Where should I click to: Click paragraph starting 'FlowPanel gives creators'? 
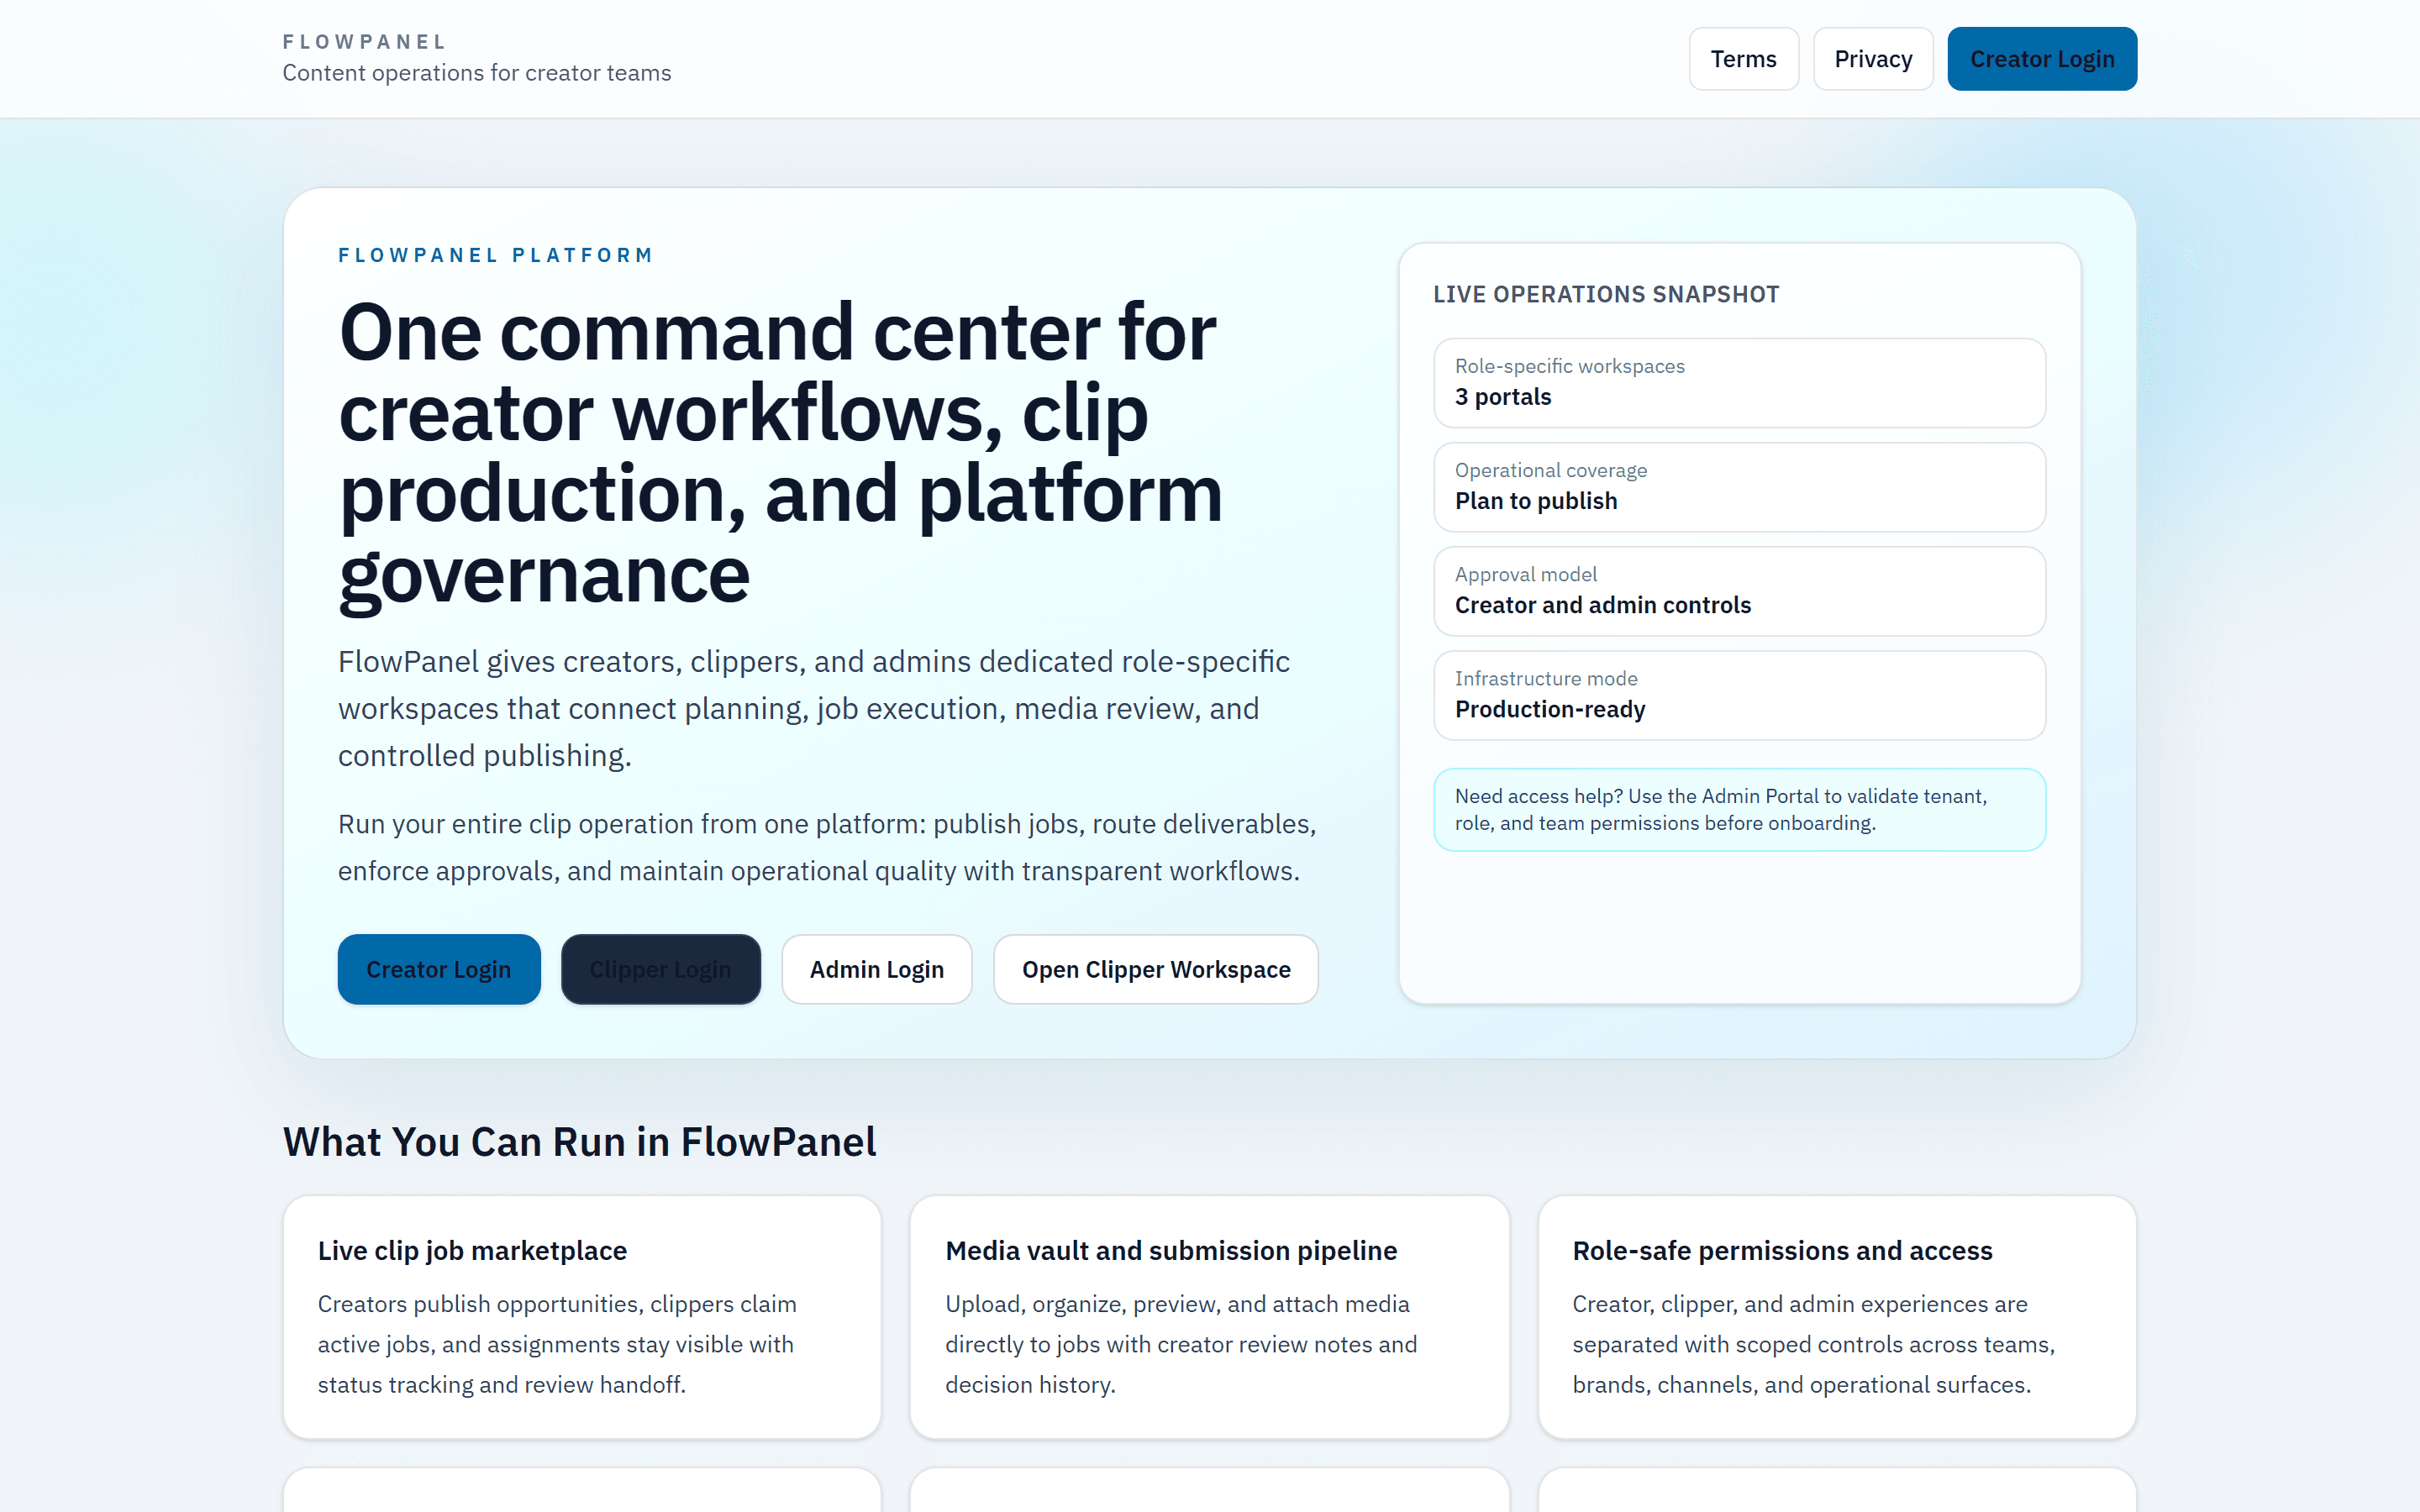[814, 708]
